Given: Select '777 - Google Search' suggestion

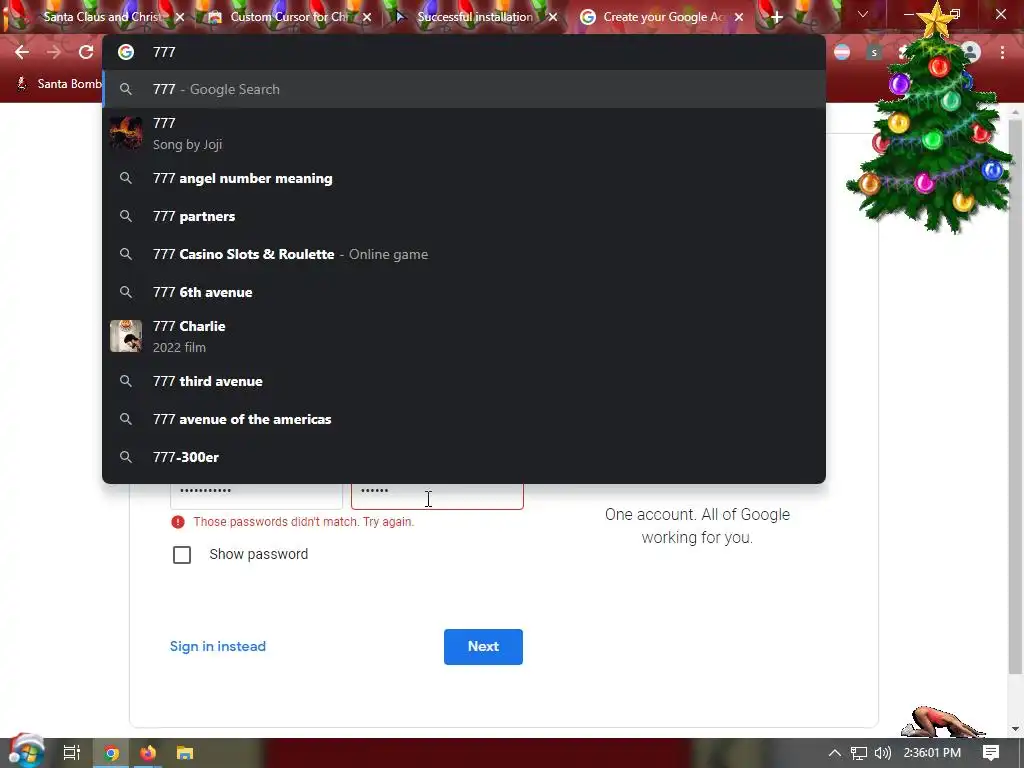Looking at the screenshot, I should (x=464, y=89).
